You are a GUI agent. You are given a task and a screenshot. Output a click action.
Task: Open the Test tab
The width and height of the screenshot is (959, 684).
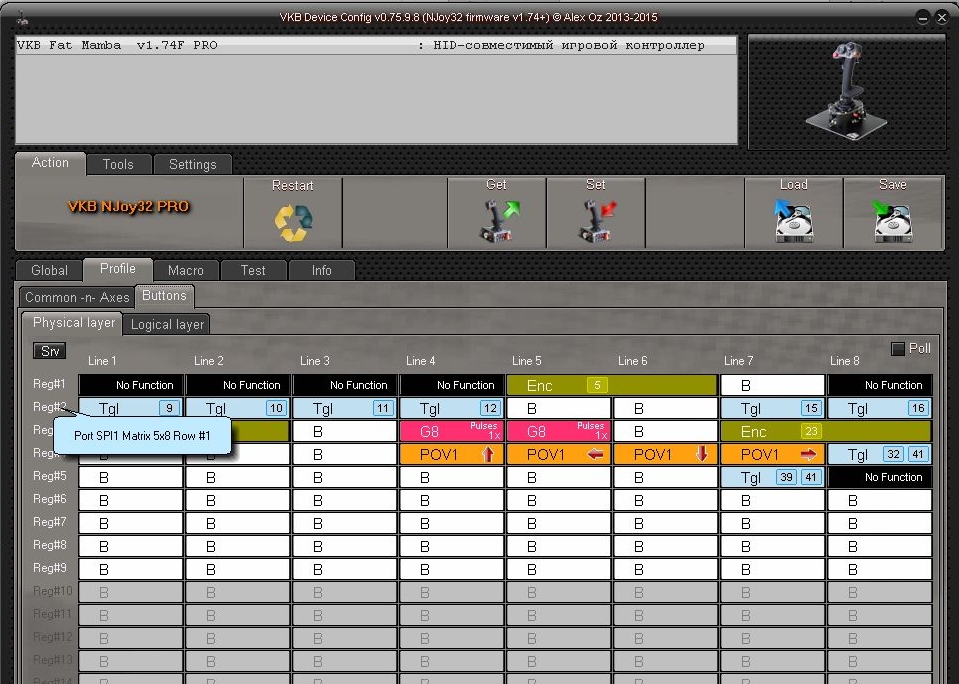coord(253,270)
